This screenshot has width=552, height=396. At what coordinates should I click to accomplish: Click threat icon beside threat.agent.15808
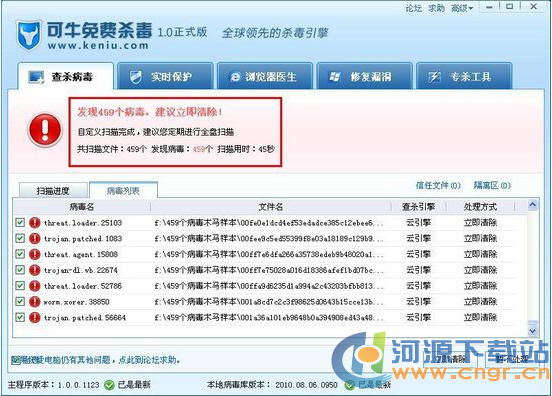pos(34,254)
